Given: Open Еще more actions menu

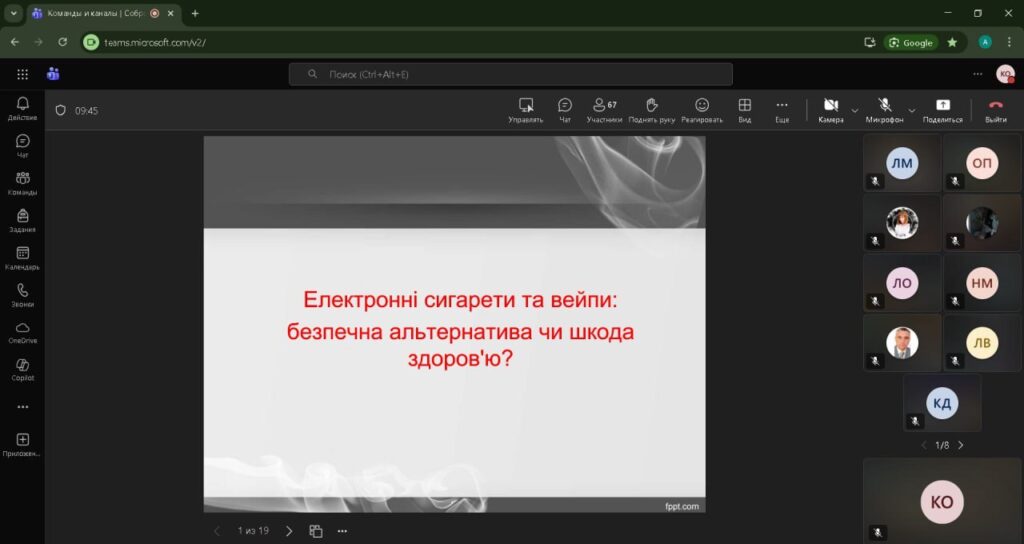Looking at the screenshot, I should [x=782, y=109].
